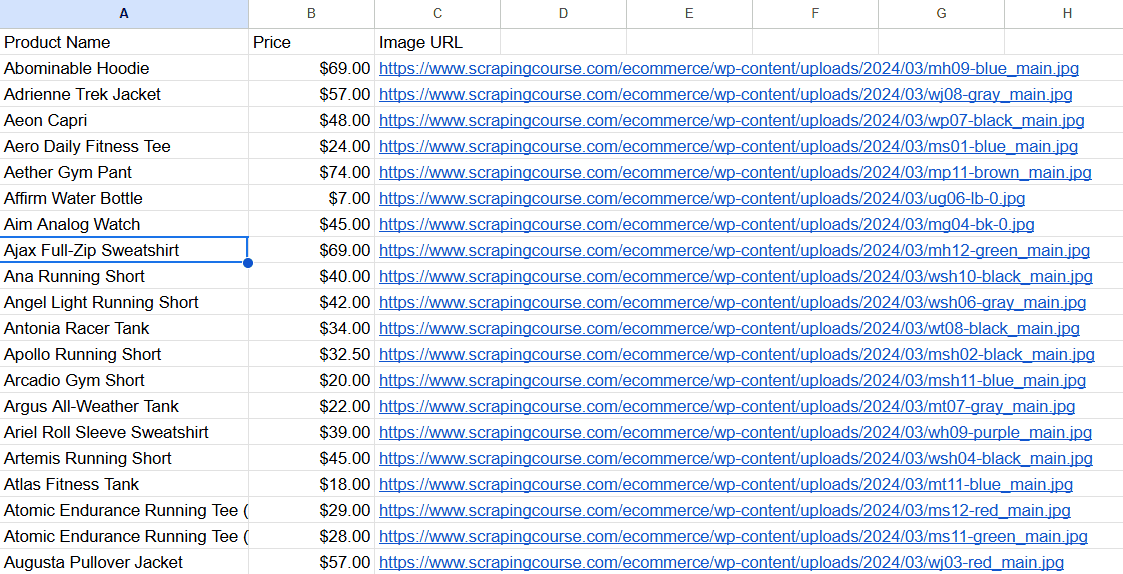
Task: Open the wj03-red_main.jpg image link
Action: (x=721, y=563)
